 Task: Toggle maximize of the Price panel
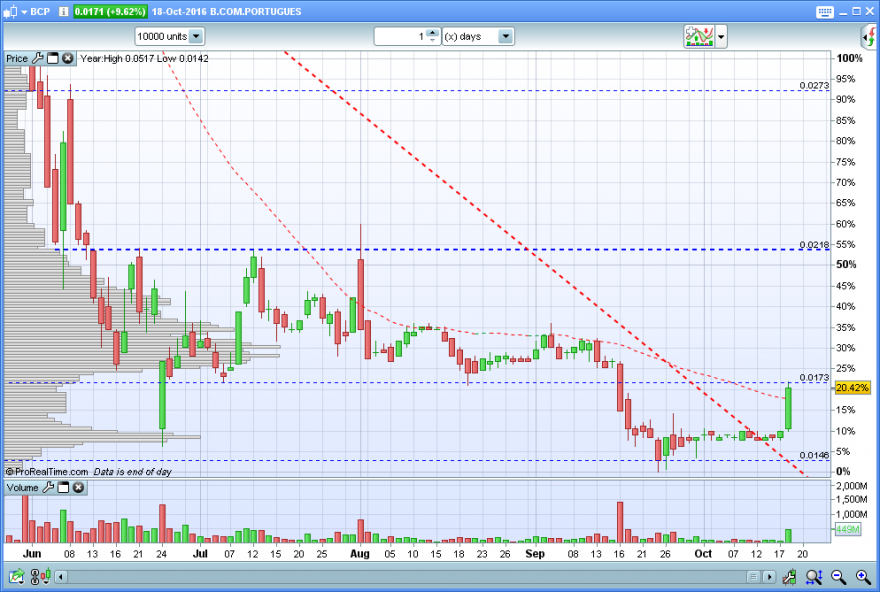(x=53, y=58)
